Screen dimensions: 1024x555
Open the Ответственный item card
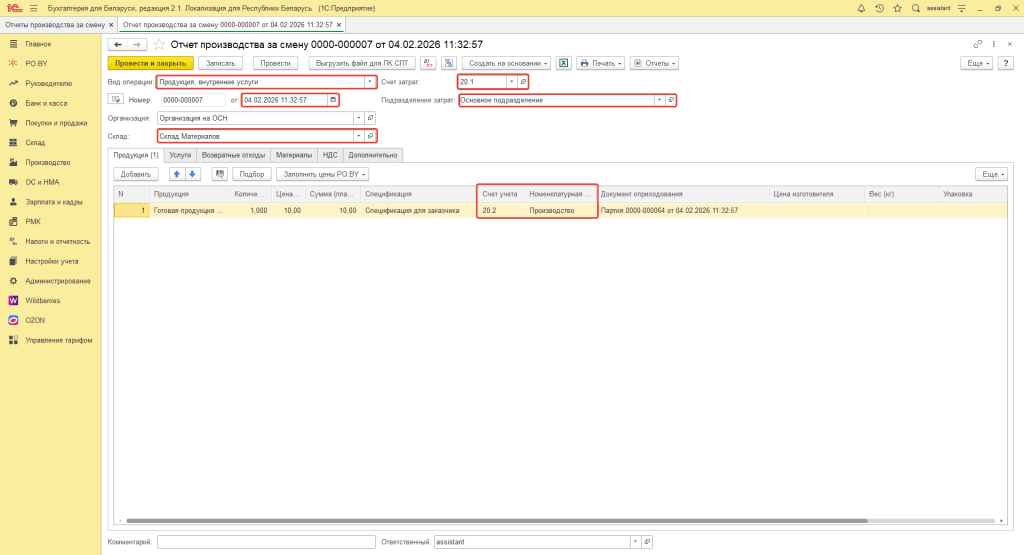pos(647,542)
